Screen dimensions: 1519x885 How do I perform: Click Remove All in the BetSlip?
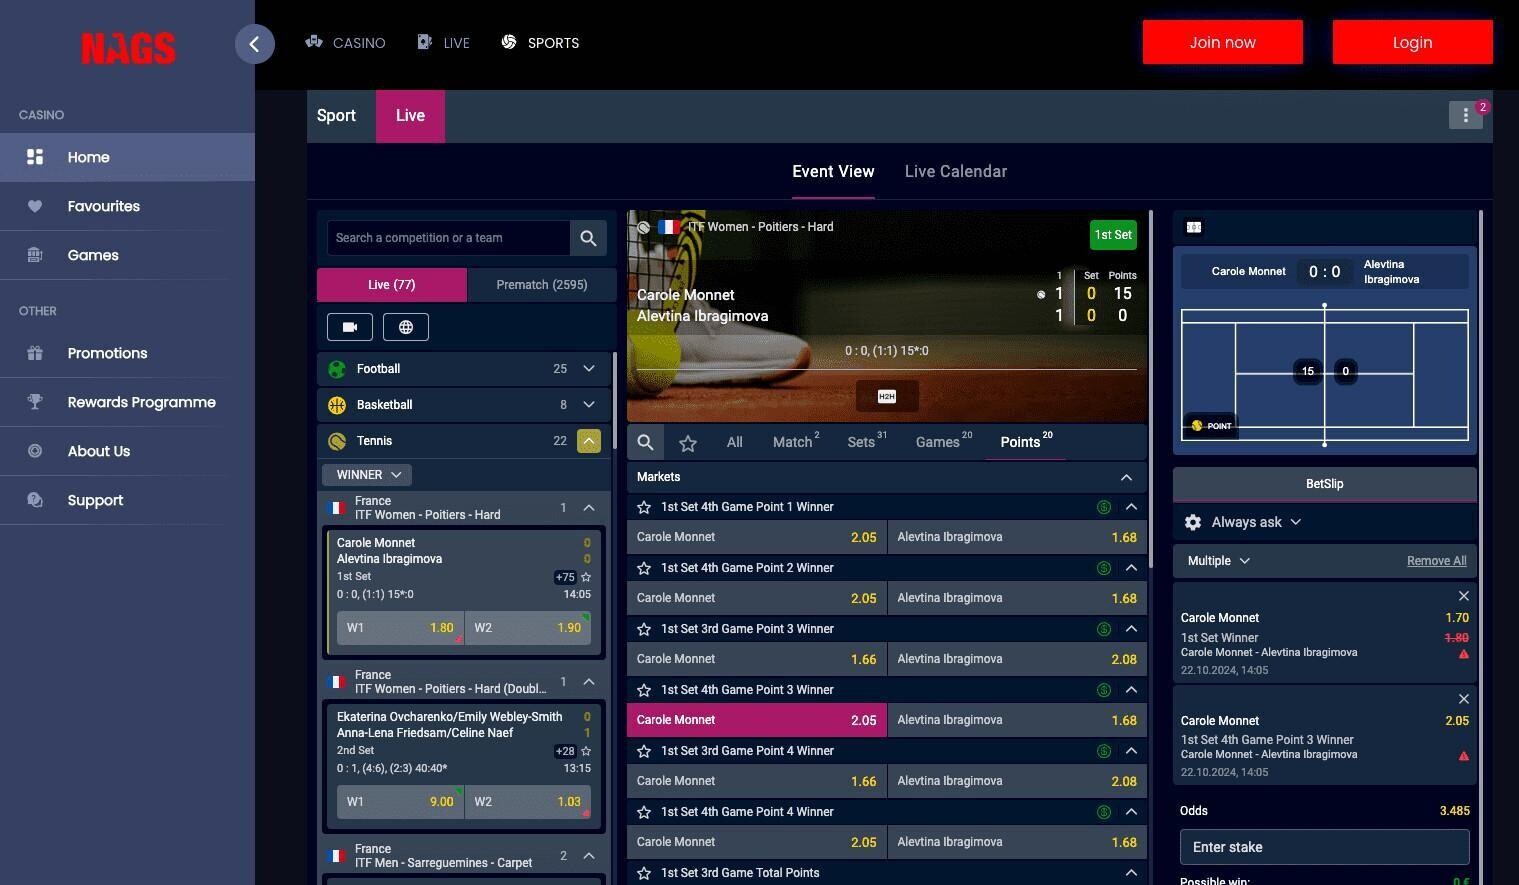tap(1436, 561)
